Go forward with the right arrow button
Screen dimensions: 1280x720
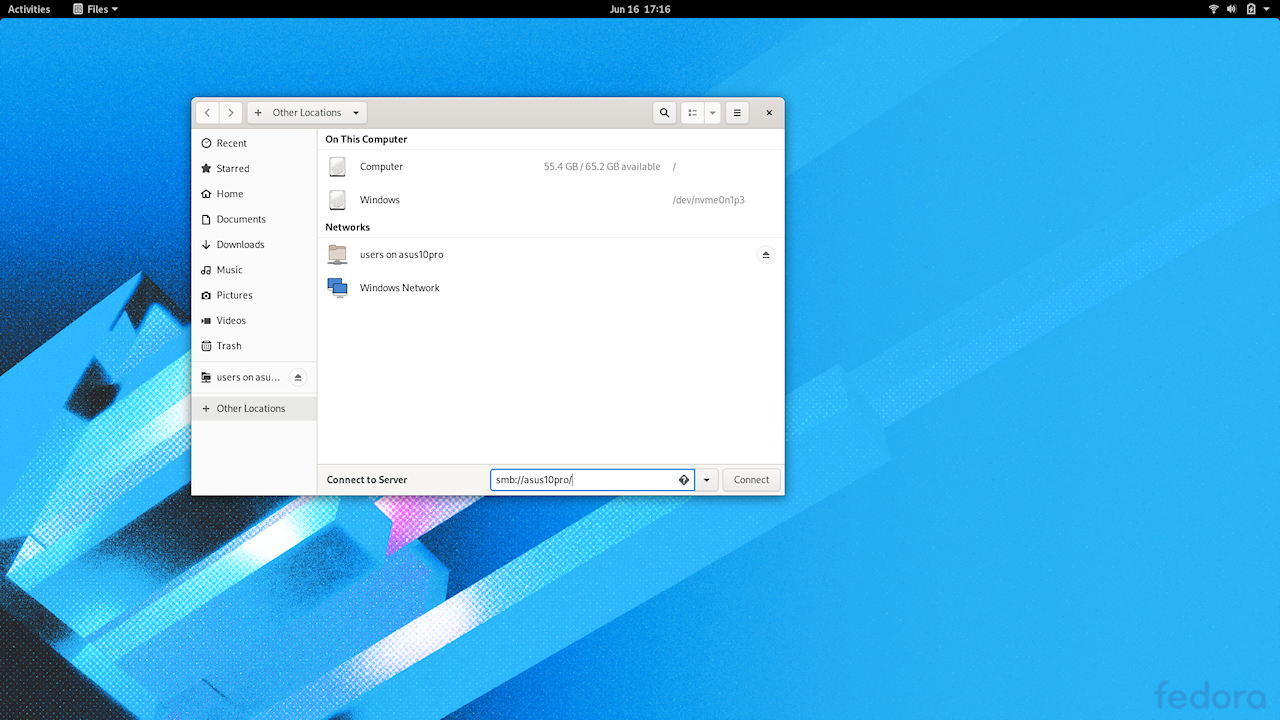click(x=231, y=113)
